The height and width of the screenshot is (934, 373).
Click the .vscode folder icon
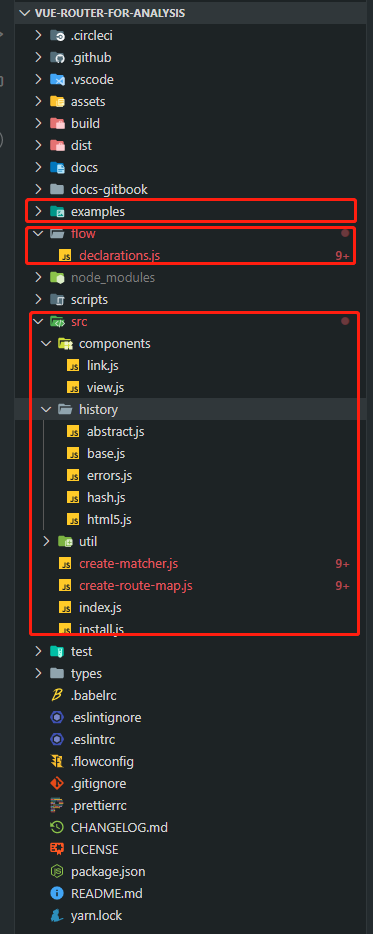click(57, 80)
